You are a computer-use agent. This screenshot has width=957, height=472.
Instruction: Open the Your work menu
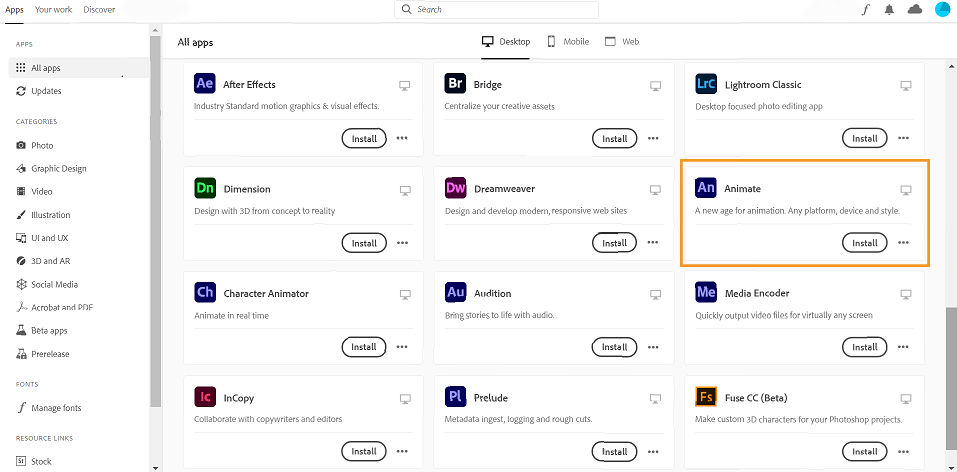pyautogui.click(x=53, y=10)
